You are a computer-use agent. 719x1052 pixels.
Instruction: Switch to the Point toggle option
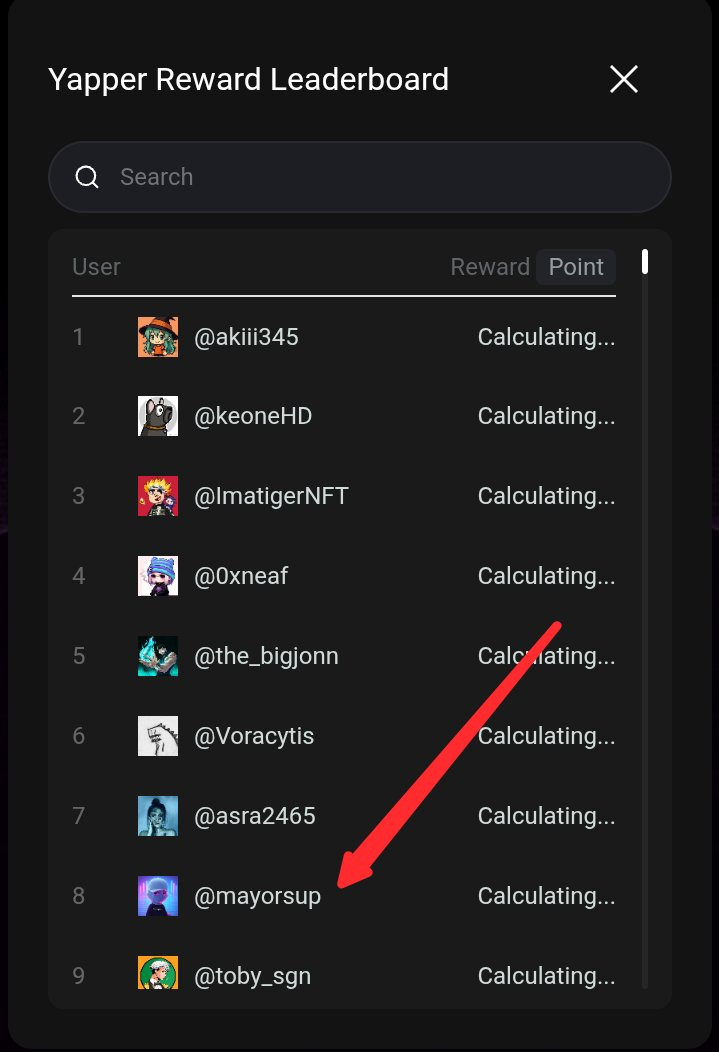(x=576, y=267)
